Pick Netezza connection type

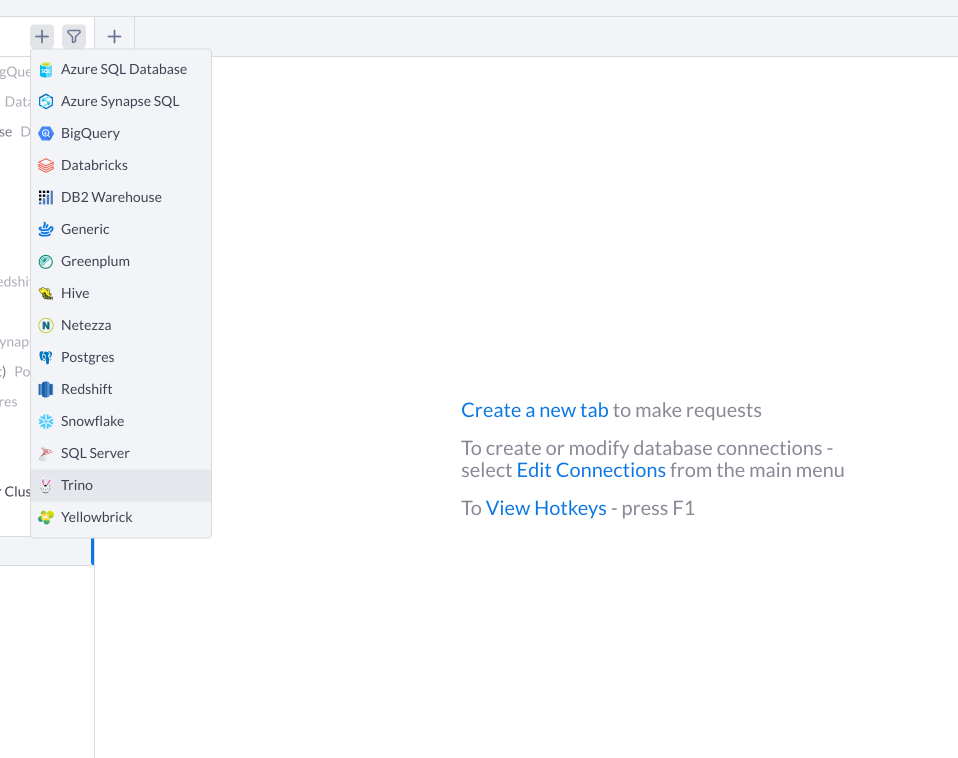121,326
